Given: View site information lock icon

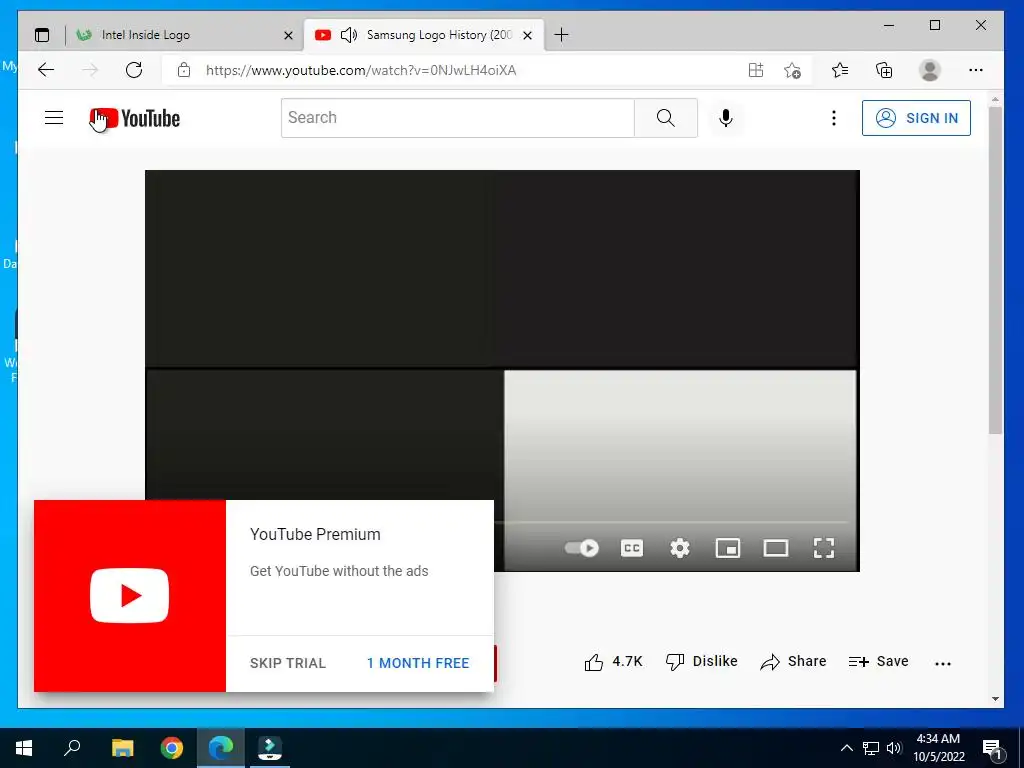Looking at the screenshot, I should click(x=184, y=70).
